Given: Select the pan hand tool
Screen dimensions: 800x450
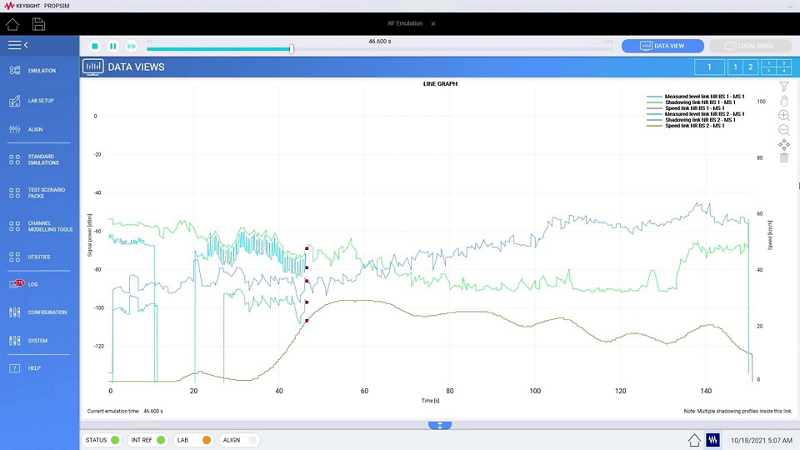Looking at the screenshot, I should (784, 101).
